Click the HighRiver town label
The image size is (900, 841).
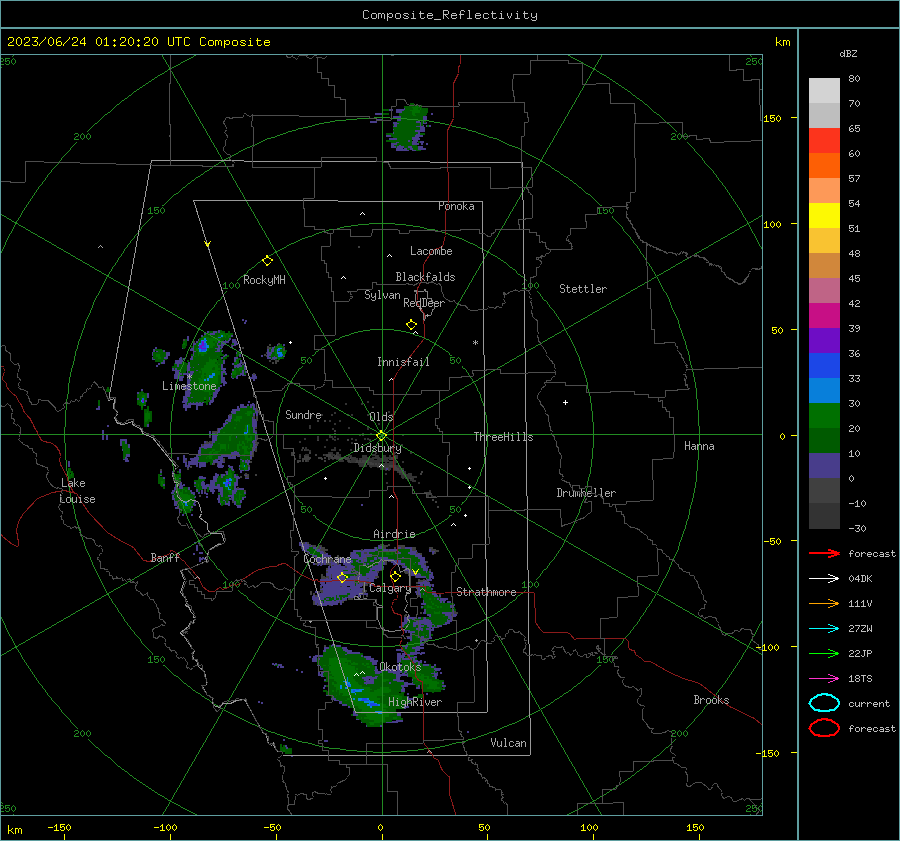(415, 702)
